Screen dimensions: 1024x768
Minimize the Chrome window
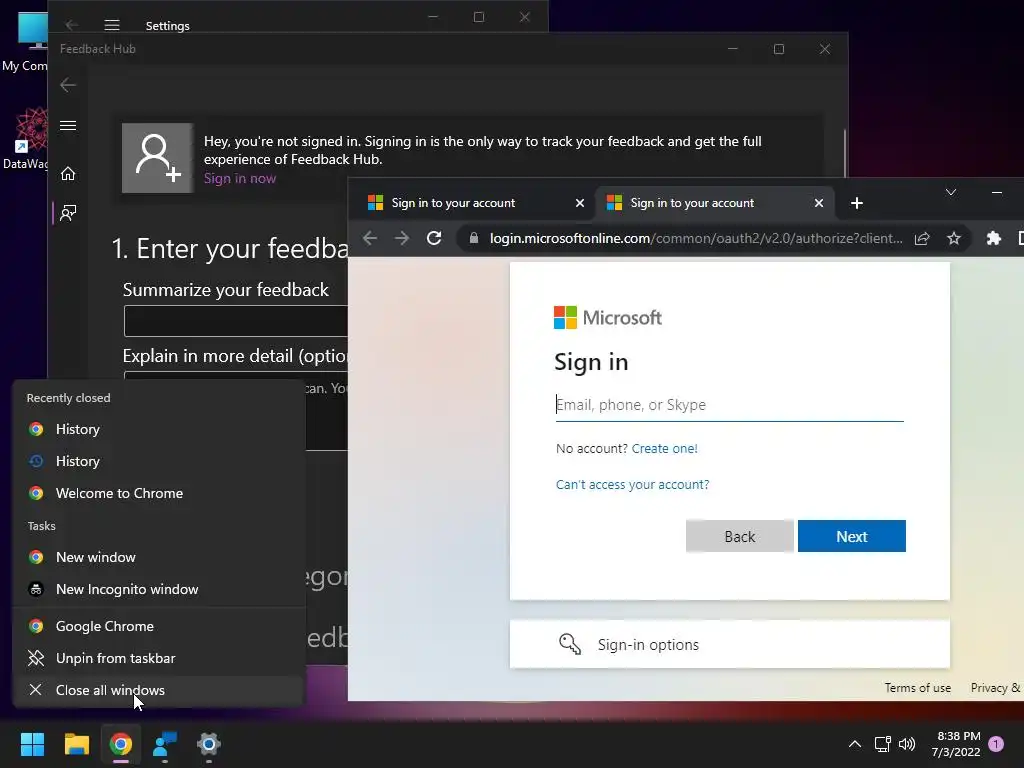point(997,192)
